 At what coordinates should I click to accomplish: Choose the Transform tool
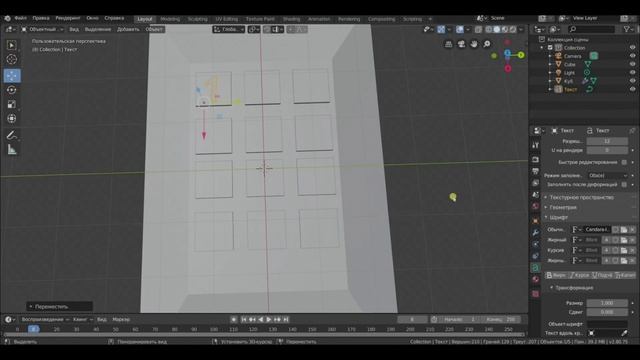[x=12, y=118]
